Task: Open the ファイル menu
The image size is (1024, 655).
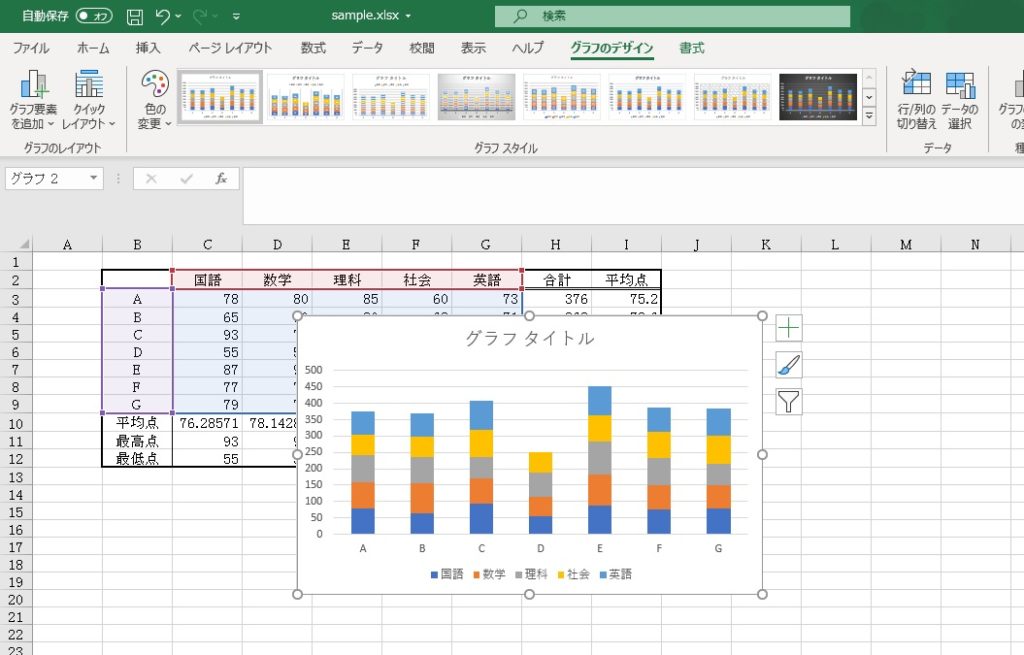Action: [x=31, y=48]
